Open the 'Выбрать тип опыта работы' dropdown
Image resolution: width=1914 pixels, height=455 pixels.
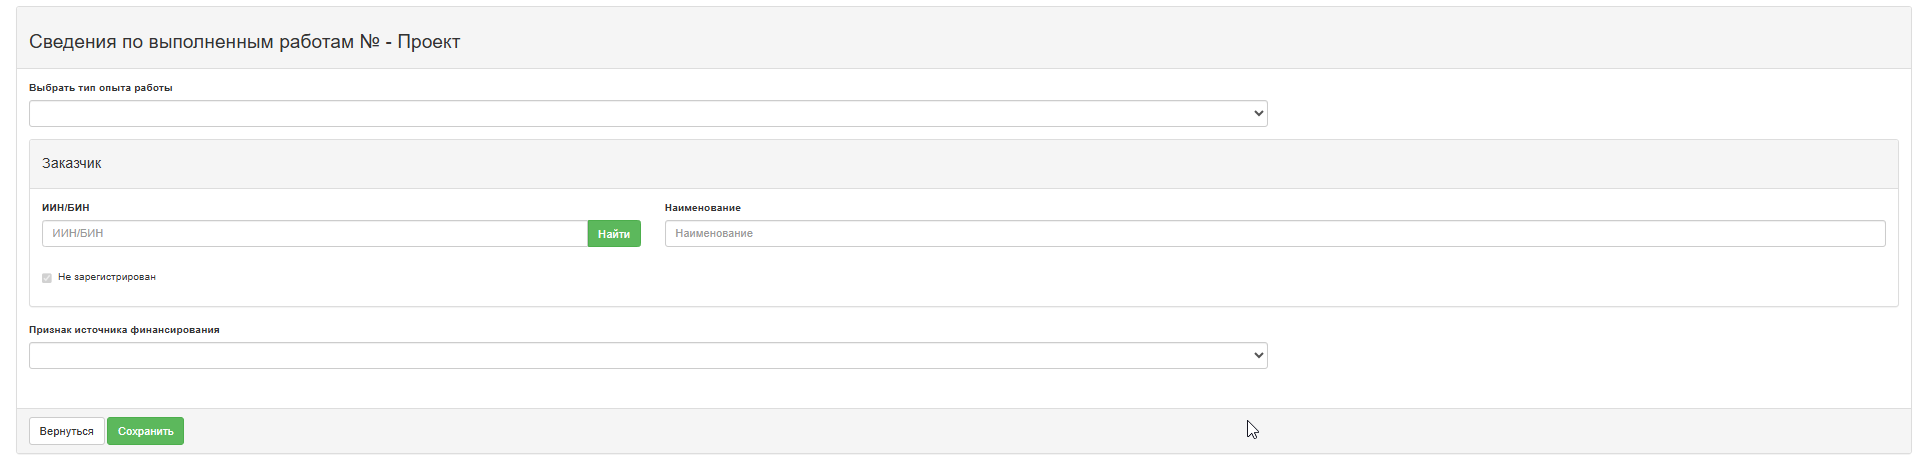click(x=648, y=113)
